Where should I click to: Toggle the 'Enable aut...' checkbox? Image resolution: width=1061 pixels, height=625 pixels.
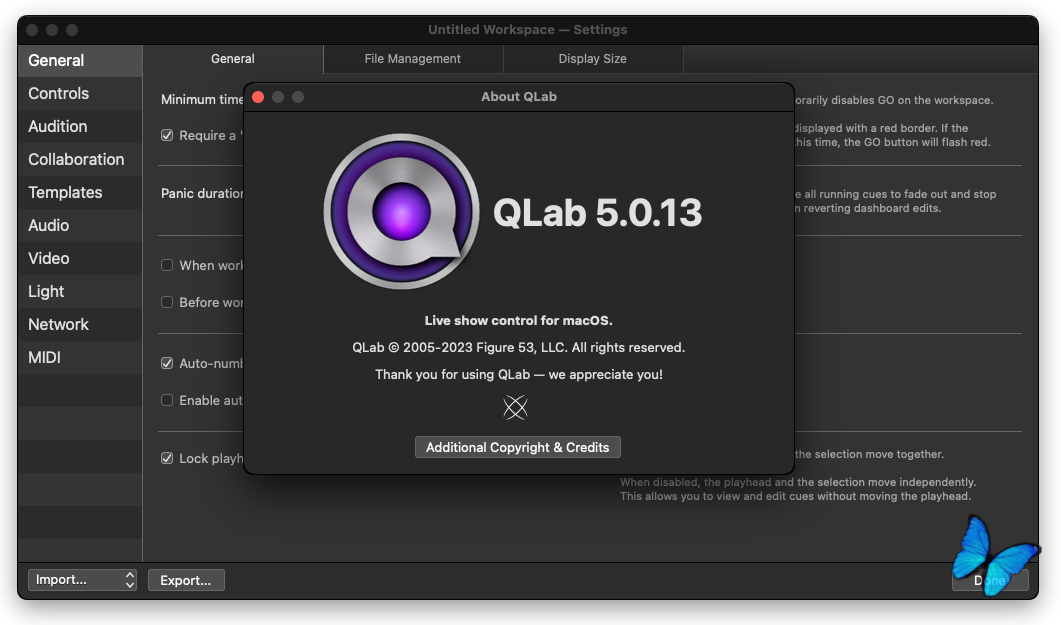pyautogui.click(x=167, y=400)
